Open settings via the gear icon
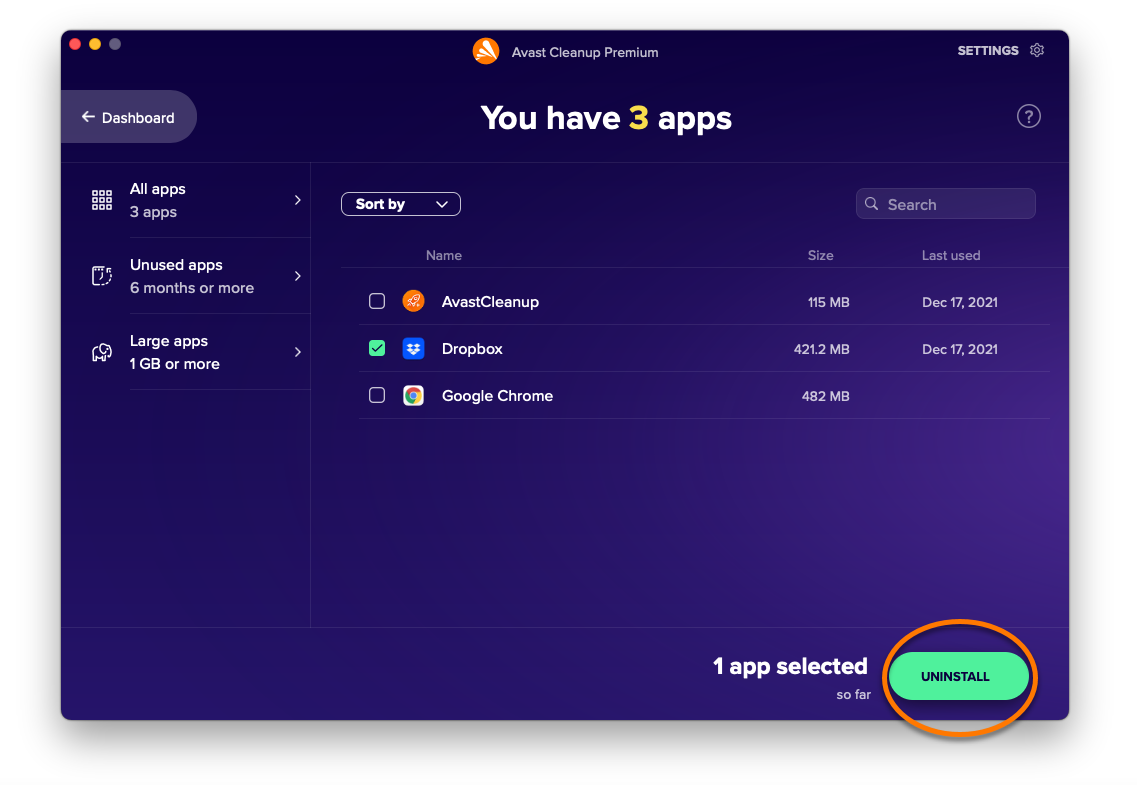This screenshot has height=785, width=1137. 1037,50
